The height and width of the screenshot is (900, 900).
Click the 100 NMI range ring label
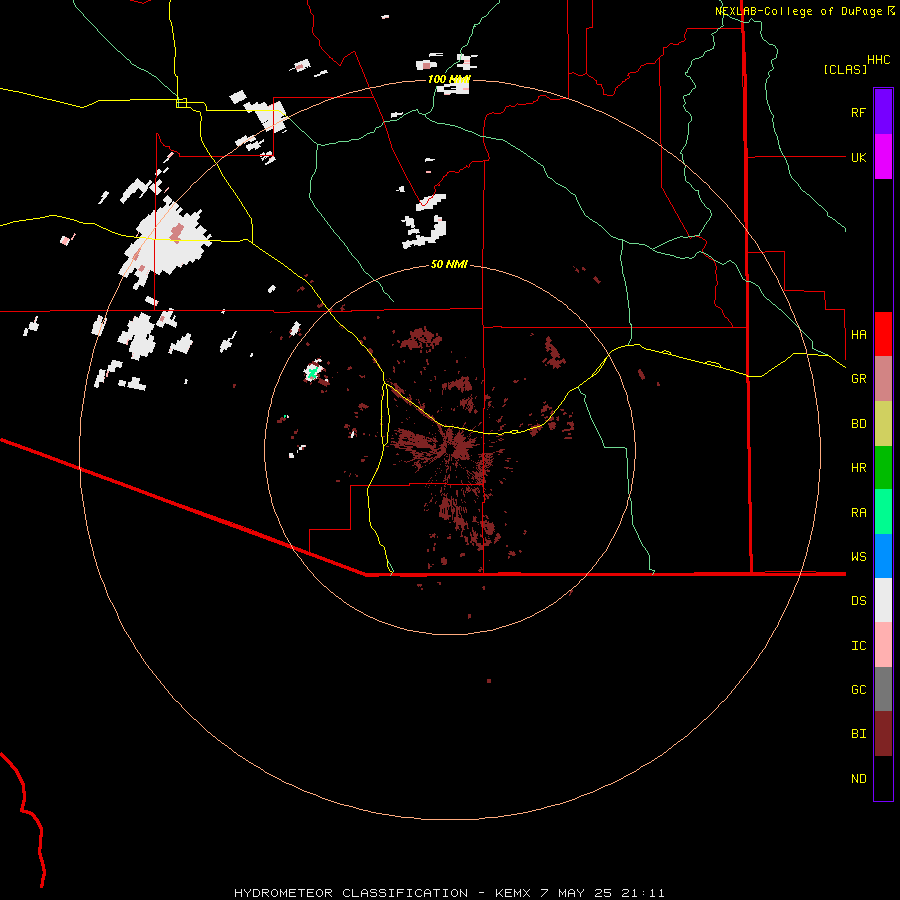449,79
